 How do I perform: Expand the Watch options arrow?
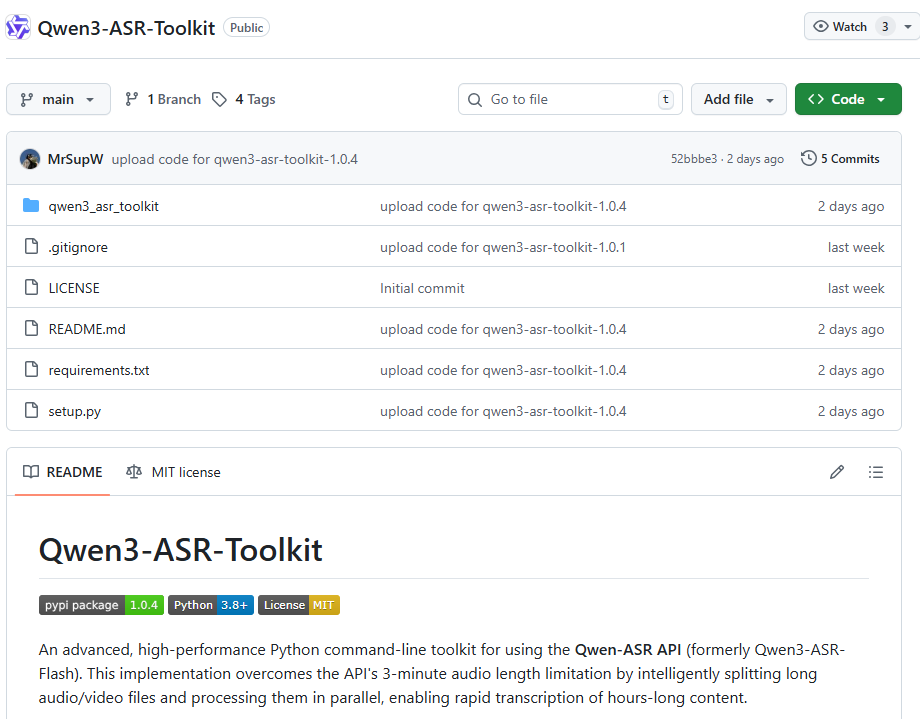click(x=906, y=26)
